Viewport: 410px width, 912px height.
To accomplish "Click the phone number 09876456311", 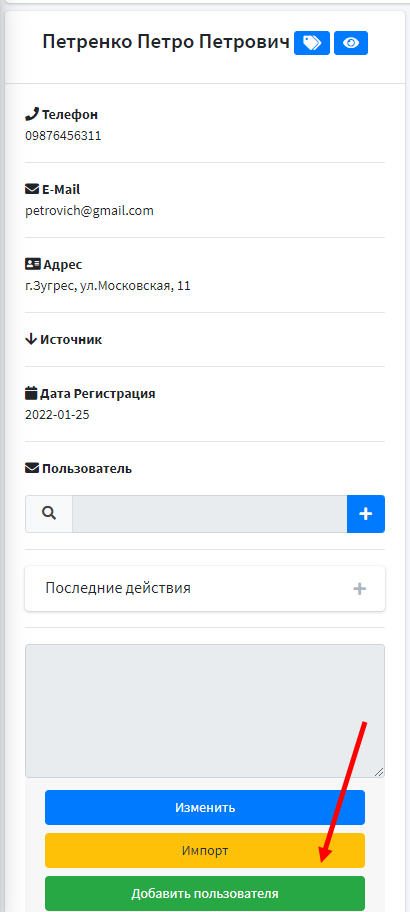I will point(63,136).
